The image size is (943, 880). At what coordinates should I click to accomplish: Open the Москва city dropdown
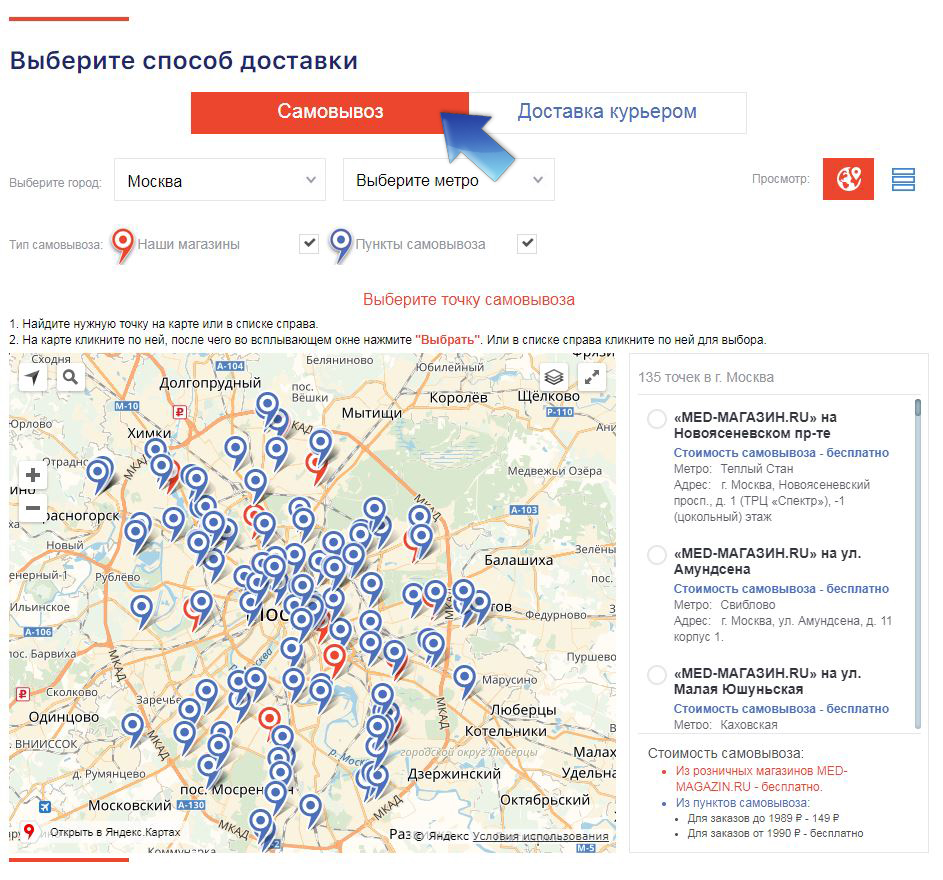pyautogui.click(x=220, y=180)
